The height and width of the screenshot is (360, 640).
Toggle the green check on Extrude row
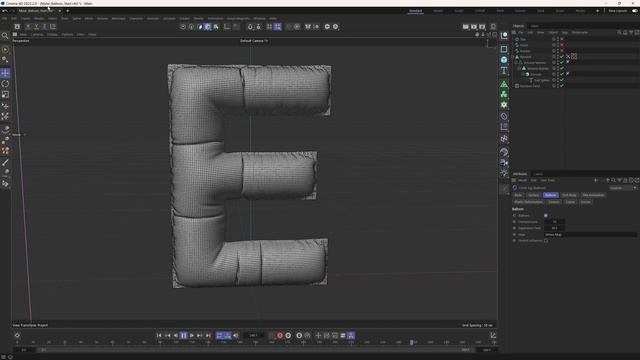(x=562, y=74)
